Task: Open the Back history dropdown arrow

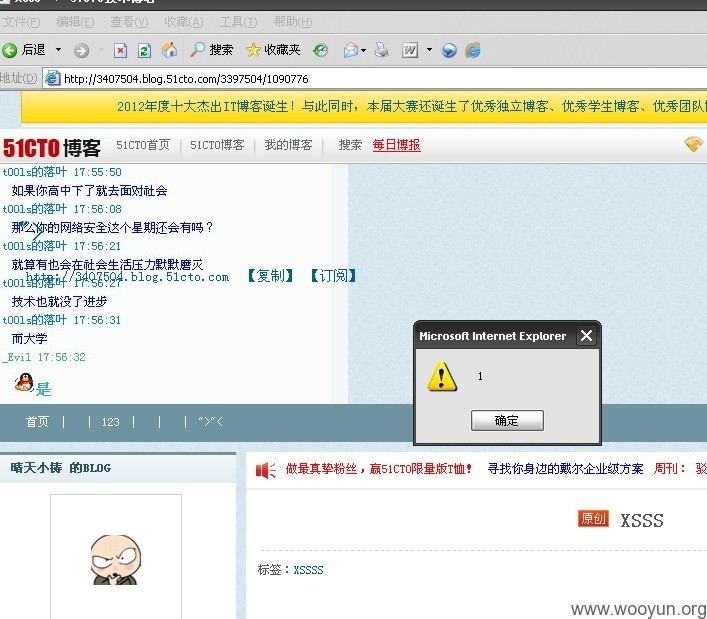Action: pos(58,50)
